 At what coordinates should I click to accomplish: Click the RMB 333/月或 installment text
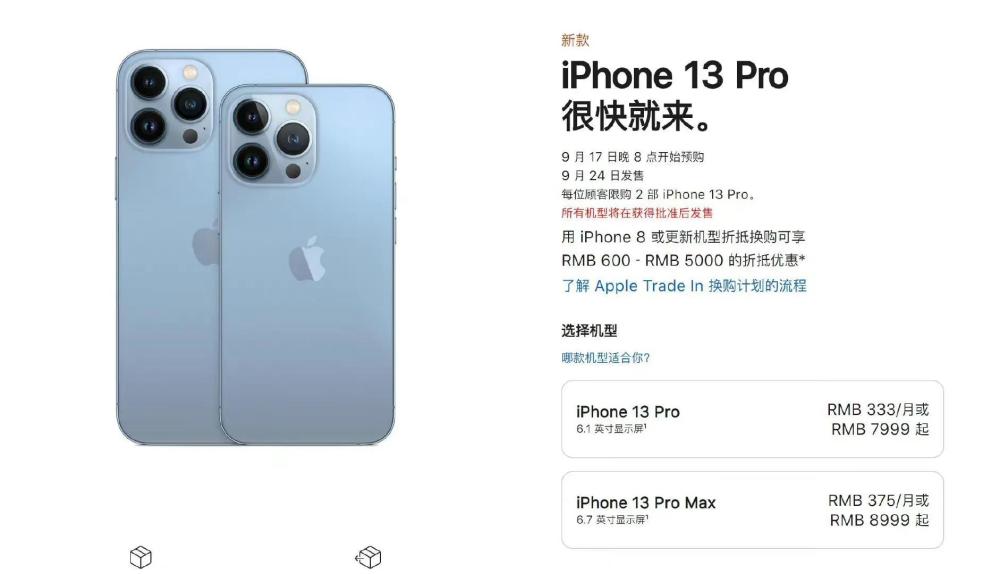(x=878, y=409)
